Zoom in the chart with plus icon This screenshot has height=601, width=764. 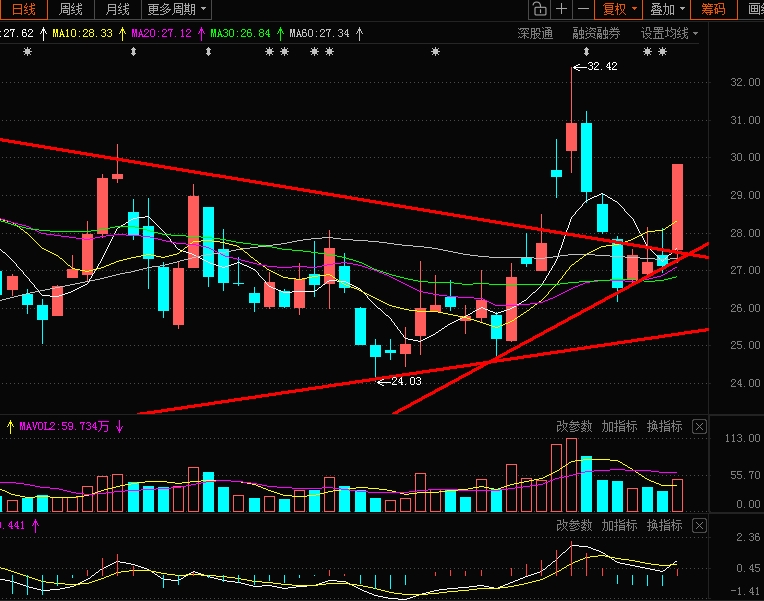(x=561, y=9)
